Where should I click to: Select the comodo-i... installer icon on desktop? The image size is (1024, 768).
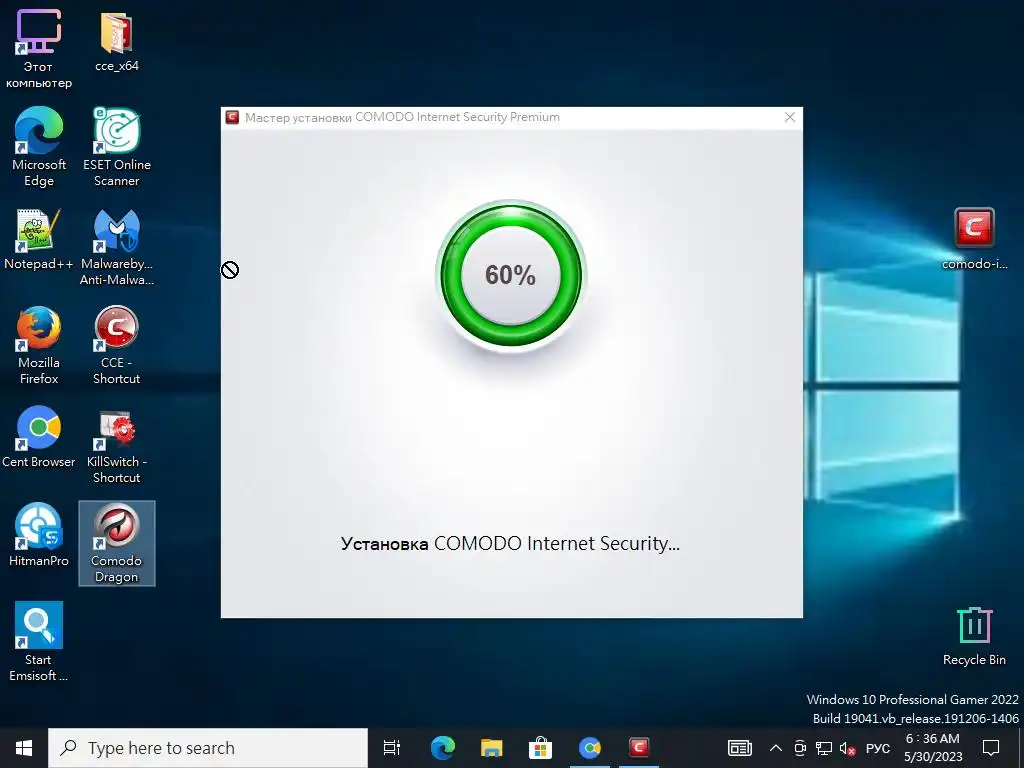(974, 239)
